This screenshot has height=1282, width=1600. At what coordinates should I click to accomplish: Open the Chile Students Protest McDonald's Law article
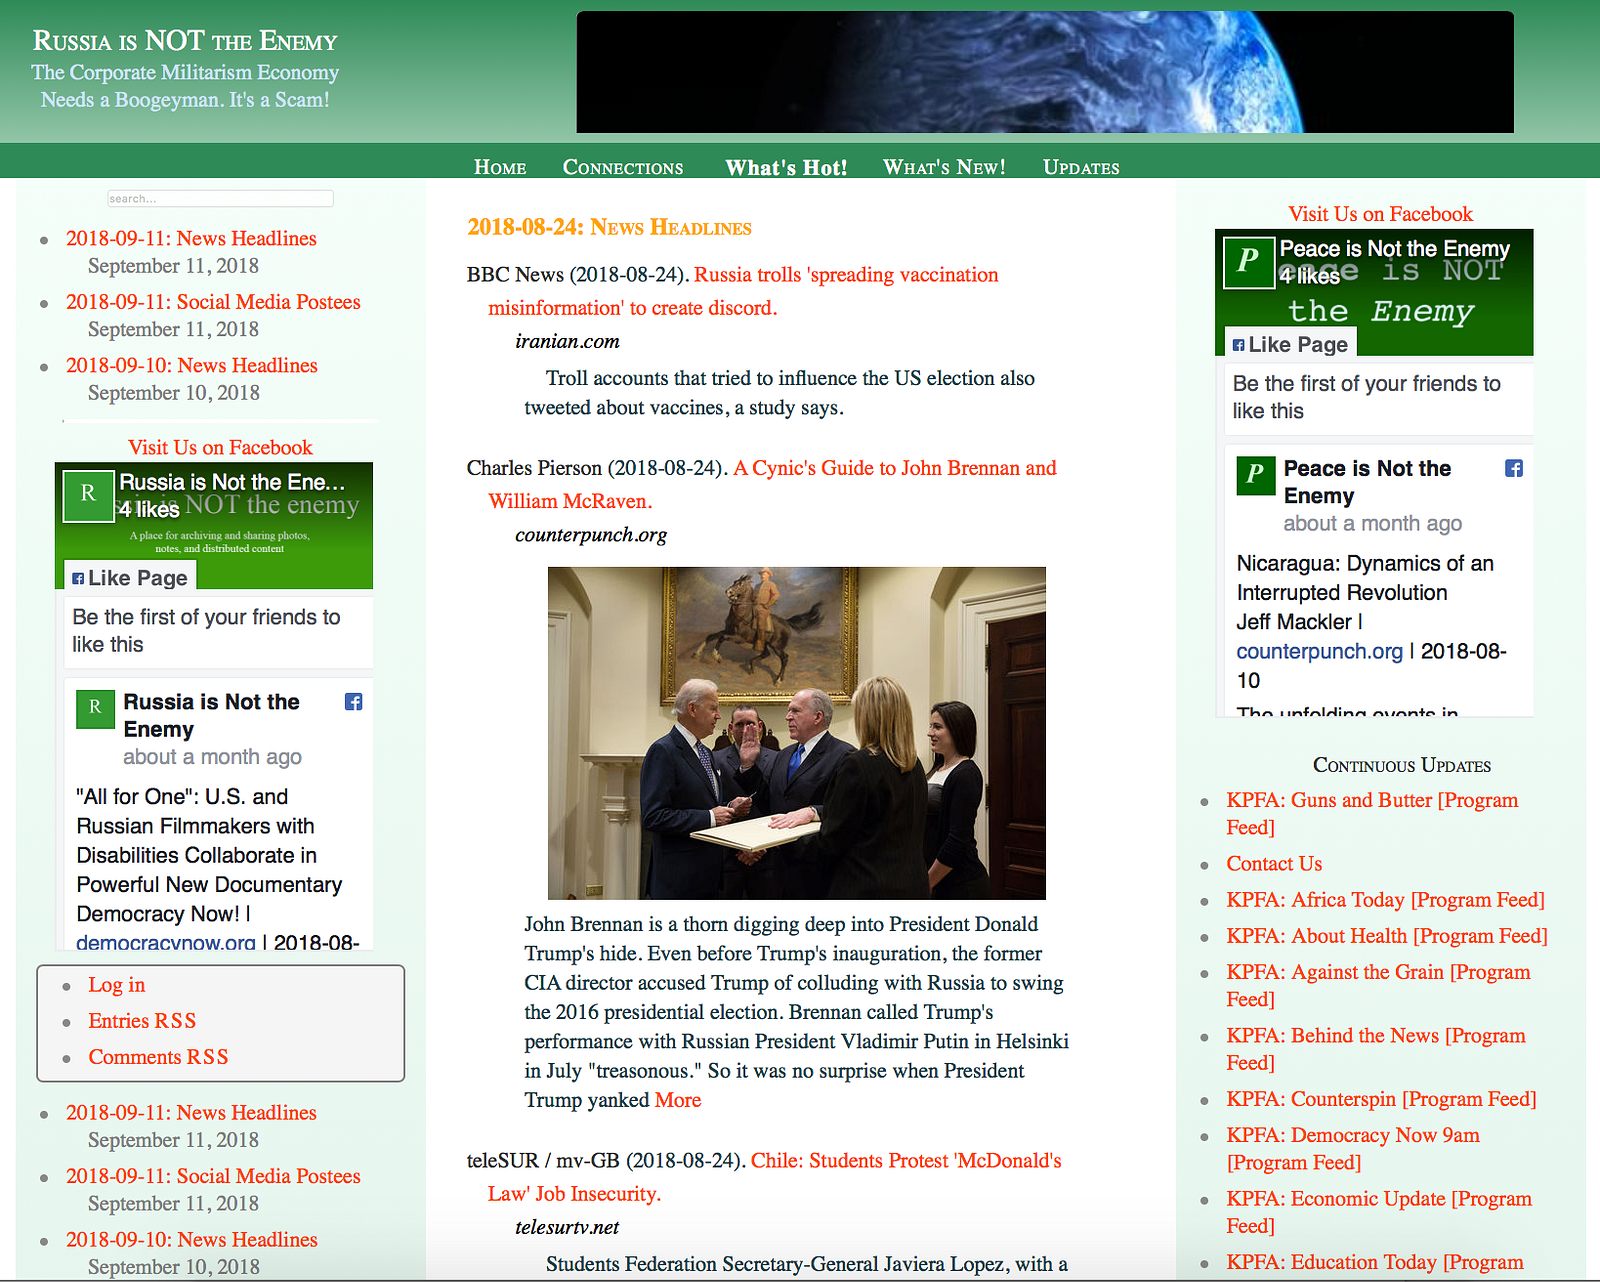[775, 1177]
